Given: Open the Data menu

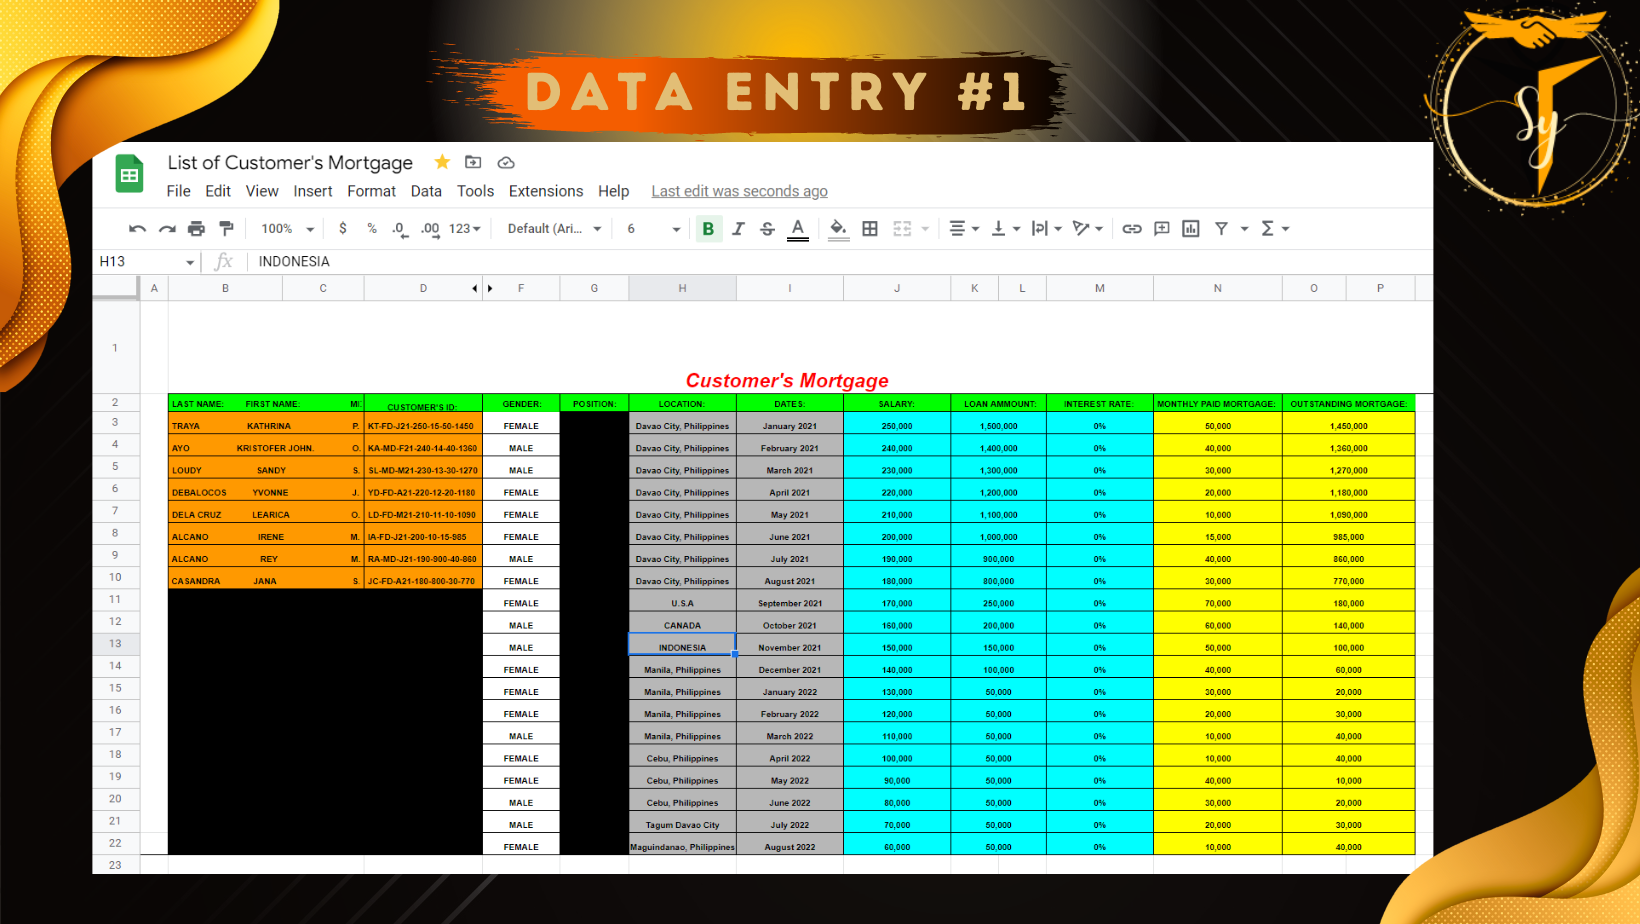Looking at the screenshot, I should click(x=426, y=191).
